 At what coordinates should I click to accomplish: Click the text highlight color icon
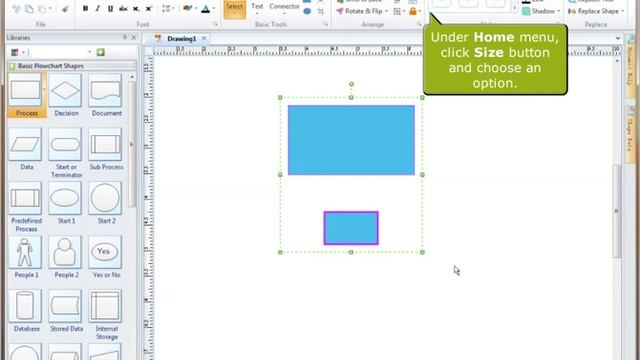188,9
